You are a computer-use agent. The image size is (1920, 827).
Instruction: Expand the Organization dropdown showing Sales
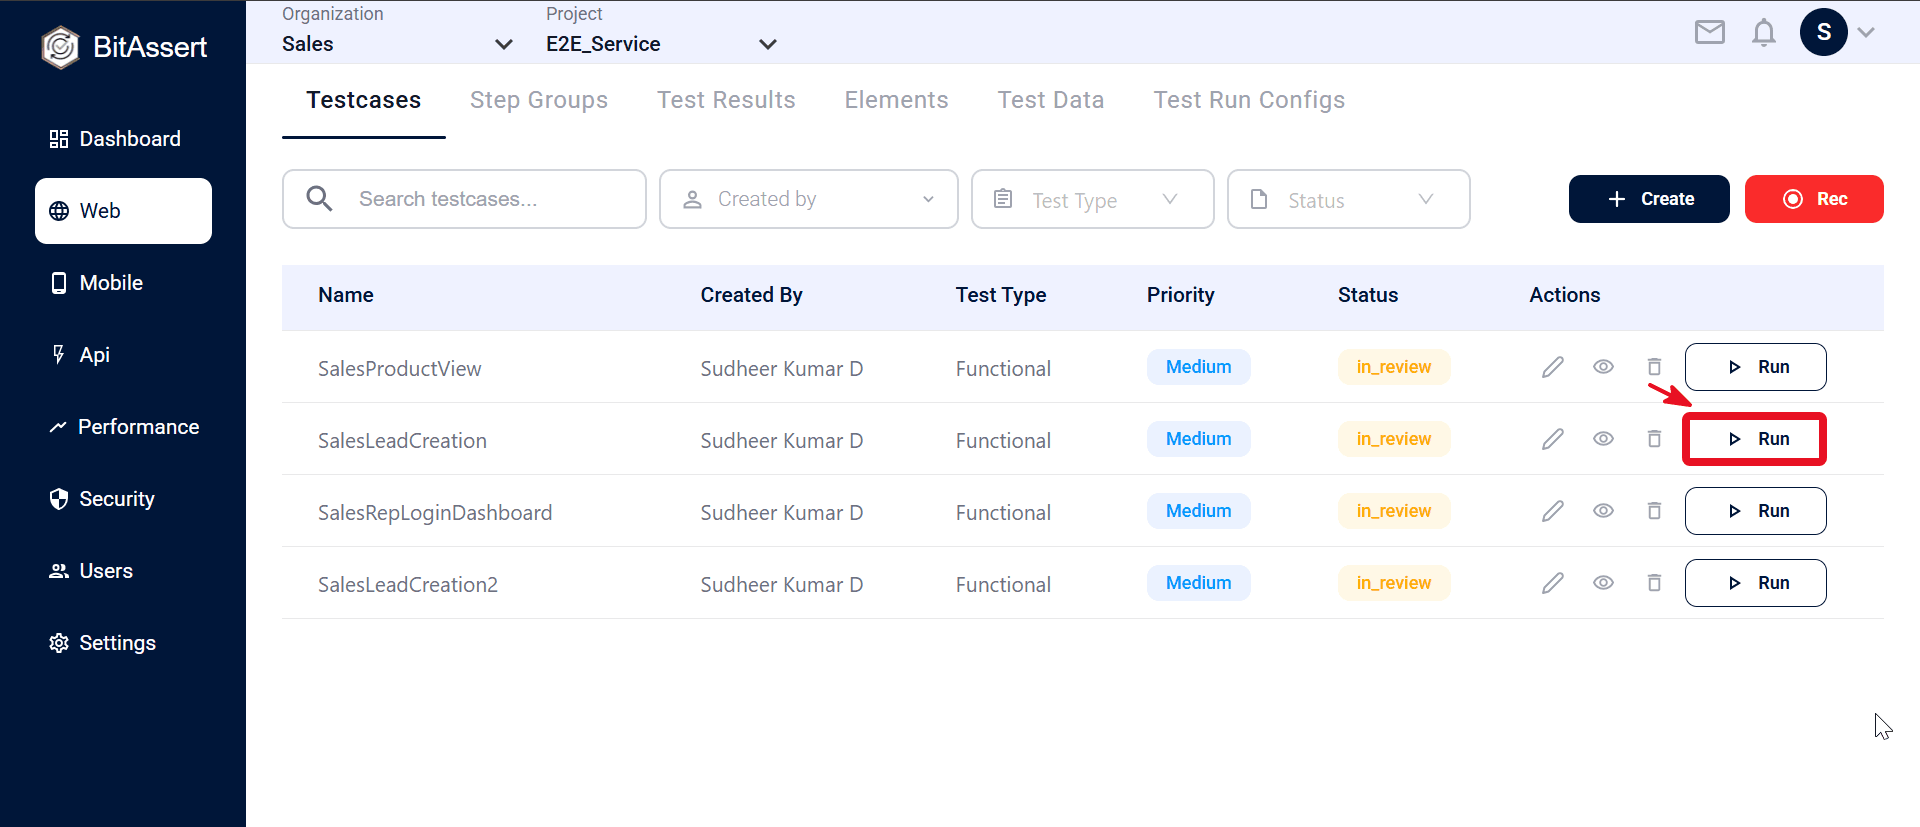tap(398, 44)
